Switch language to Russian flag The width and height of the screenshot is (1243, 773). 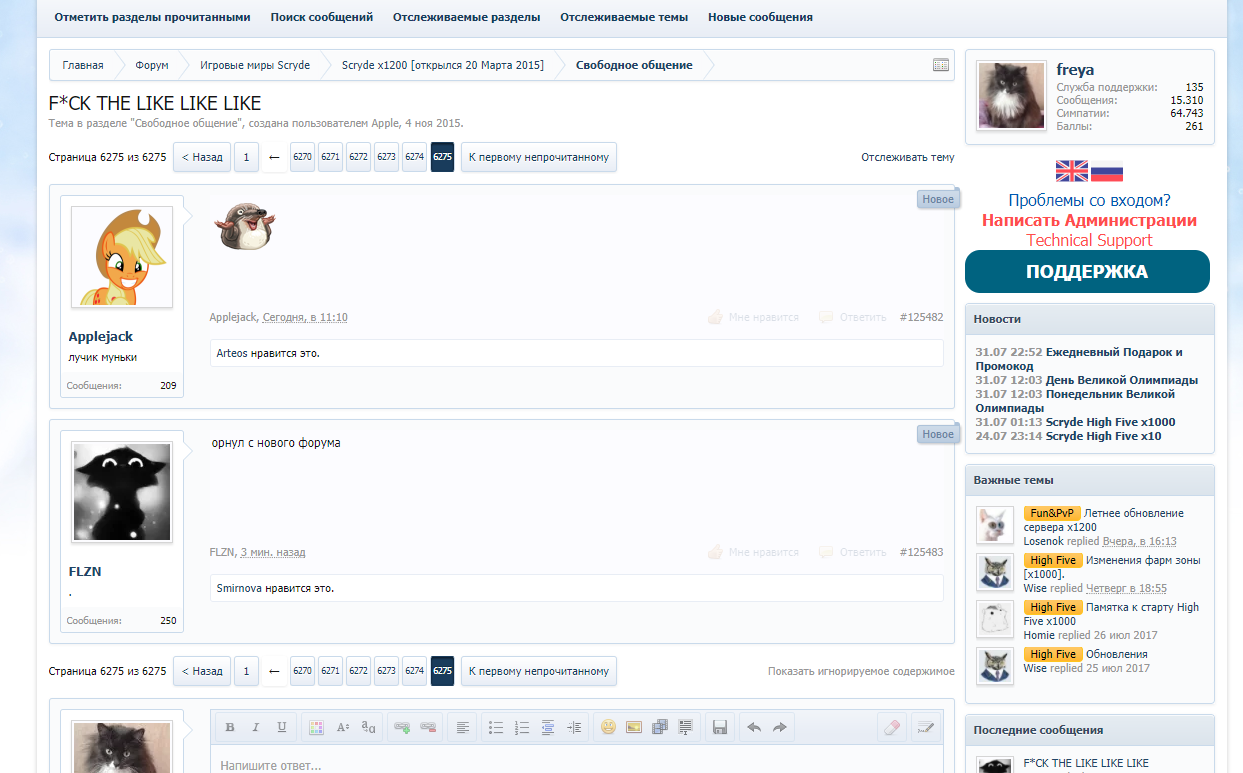(1106, 171)
